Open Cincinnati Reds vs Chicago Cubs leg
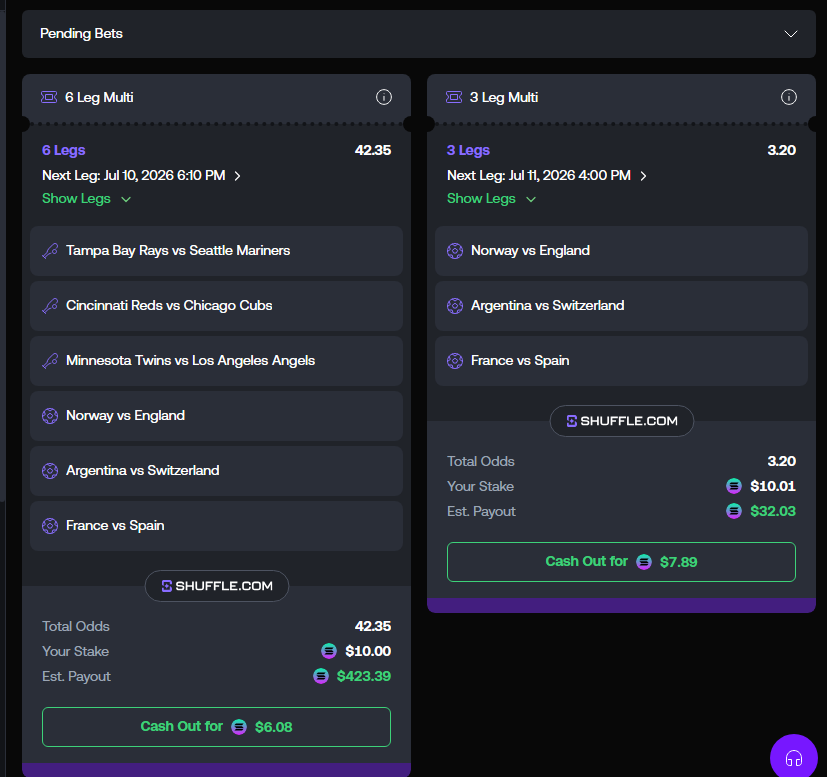 [x=216, y=306]
